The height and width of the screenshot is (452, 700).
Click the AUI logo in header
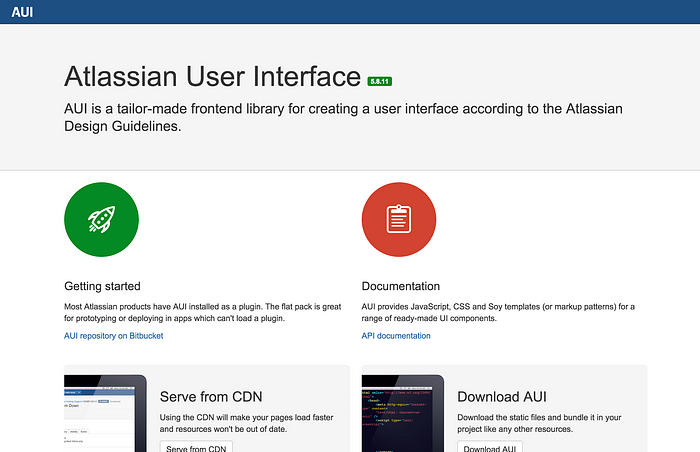point(22,12)
